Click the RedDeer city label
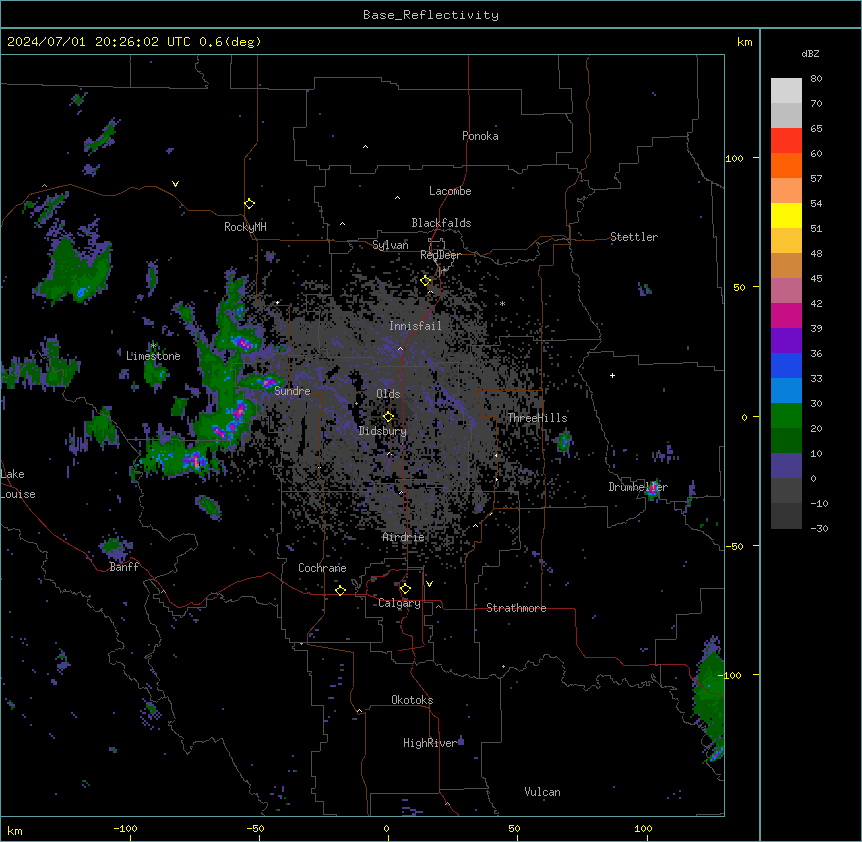862x842 pixels. [440, 255]
